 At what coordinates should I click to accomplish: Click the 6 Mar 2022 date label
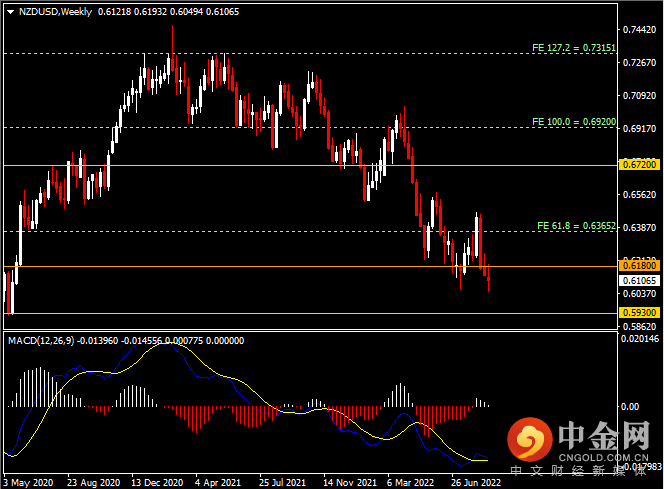(410, 483)
